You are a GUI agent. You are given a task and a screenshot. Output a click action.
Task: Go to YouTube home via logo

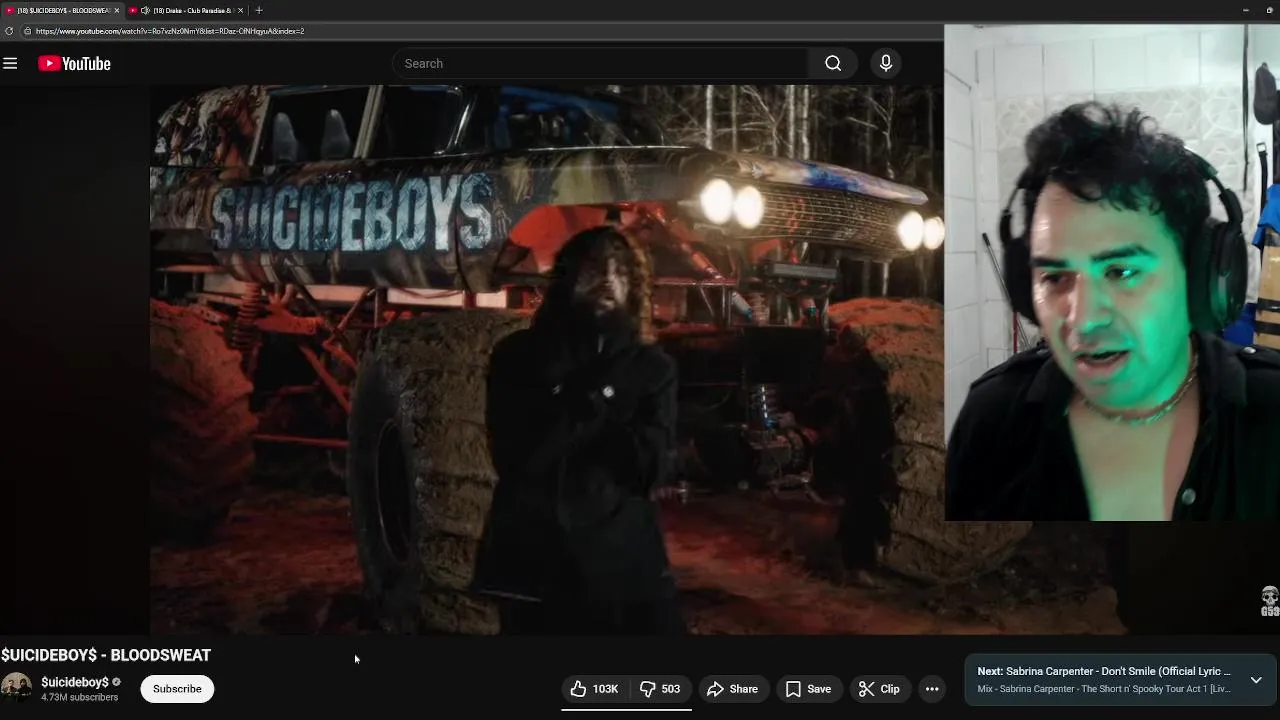coord(74,64)
